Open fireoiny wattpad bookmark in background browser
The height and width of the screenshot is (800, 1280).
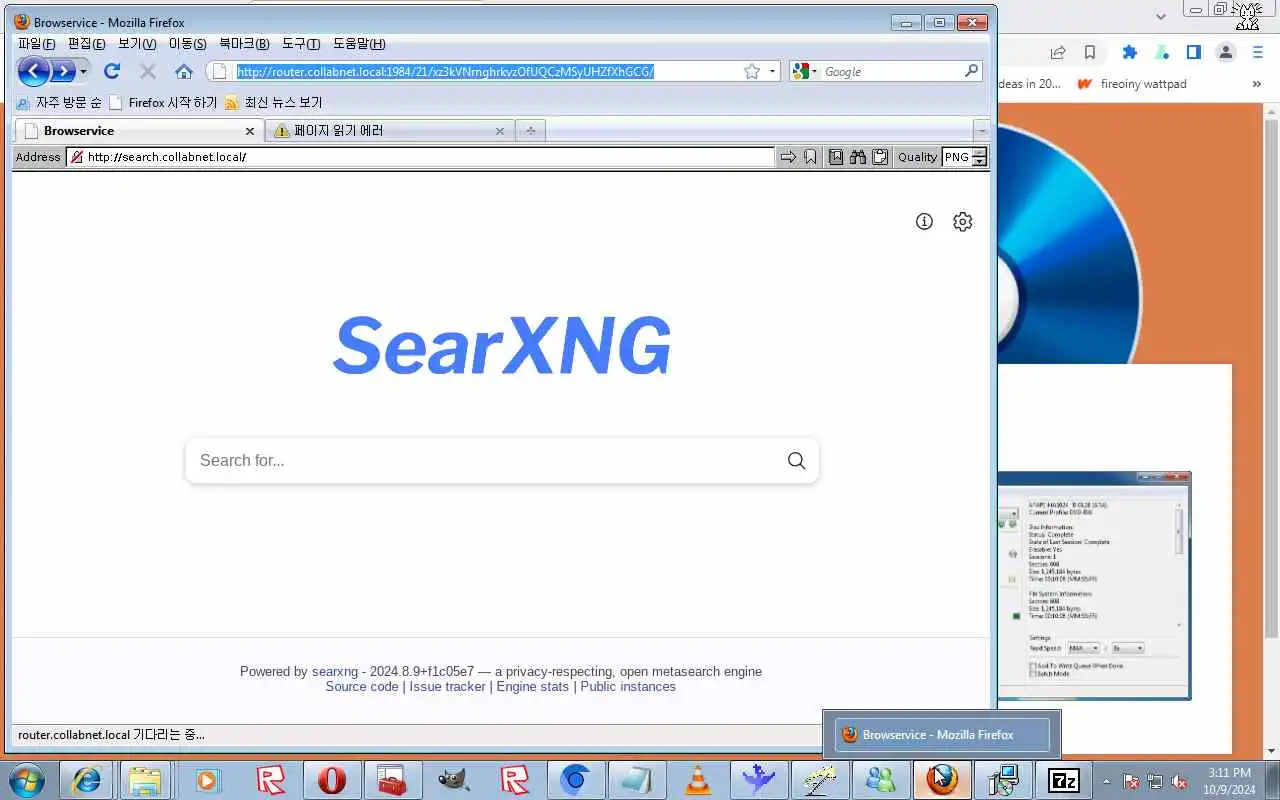tap(1132, 84)
